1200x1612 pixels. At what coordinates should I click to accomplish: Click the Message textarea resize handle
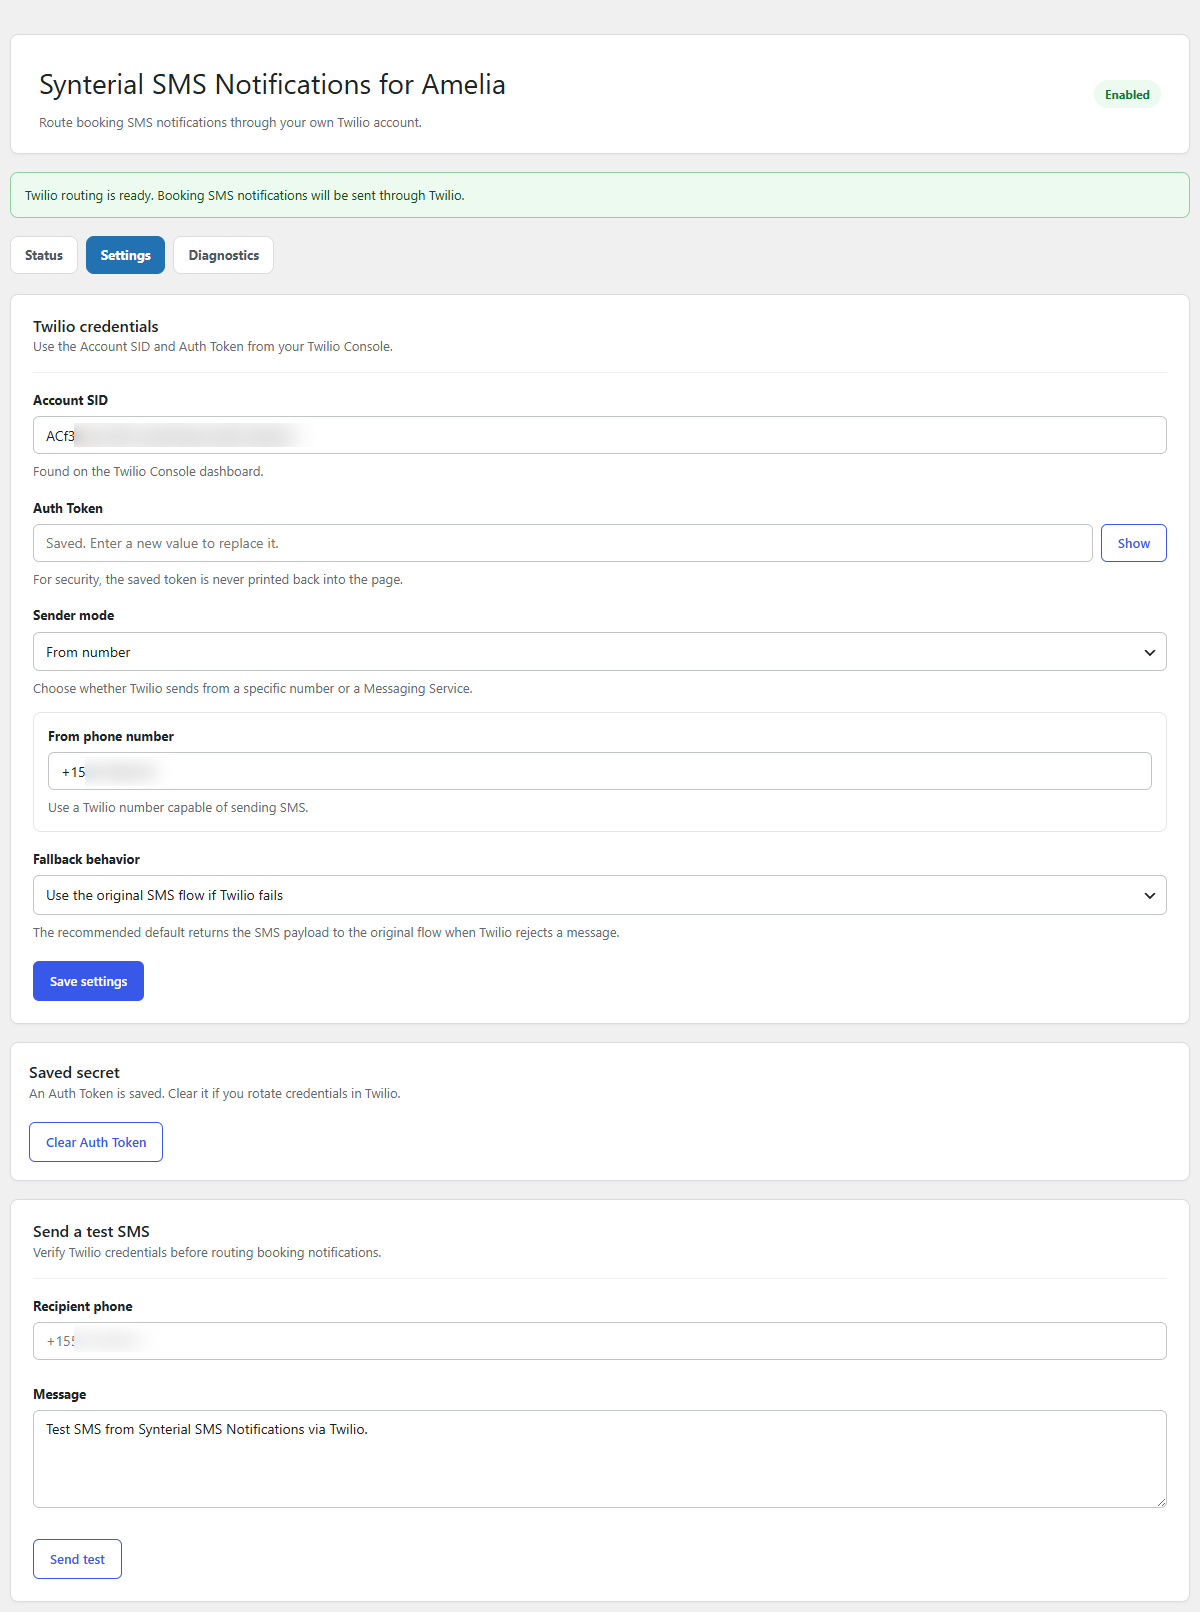[1161, 1502]
